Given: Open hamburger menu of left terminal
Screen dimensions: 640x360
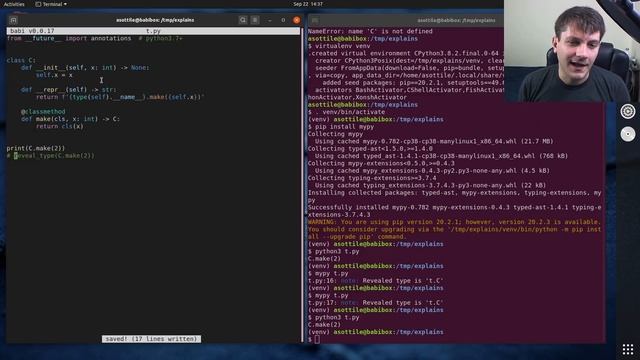Looking at the screenshot, I should pos(255,20).
